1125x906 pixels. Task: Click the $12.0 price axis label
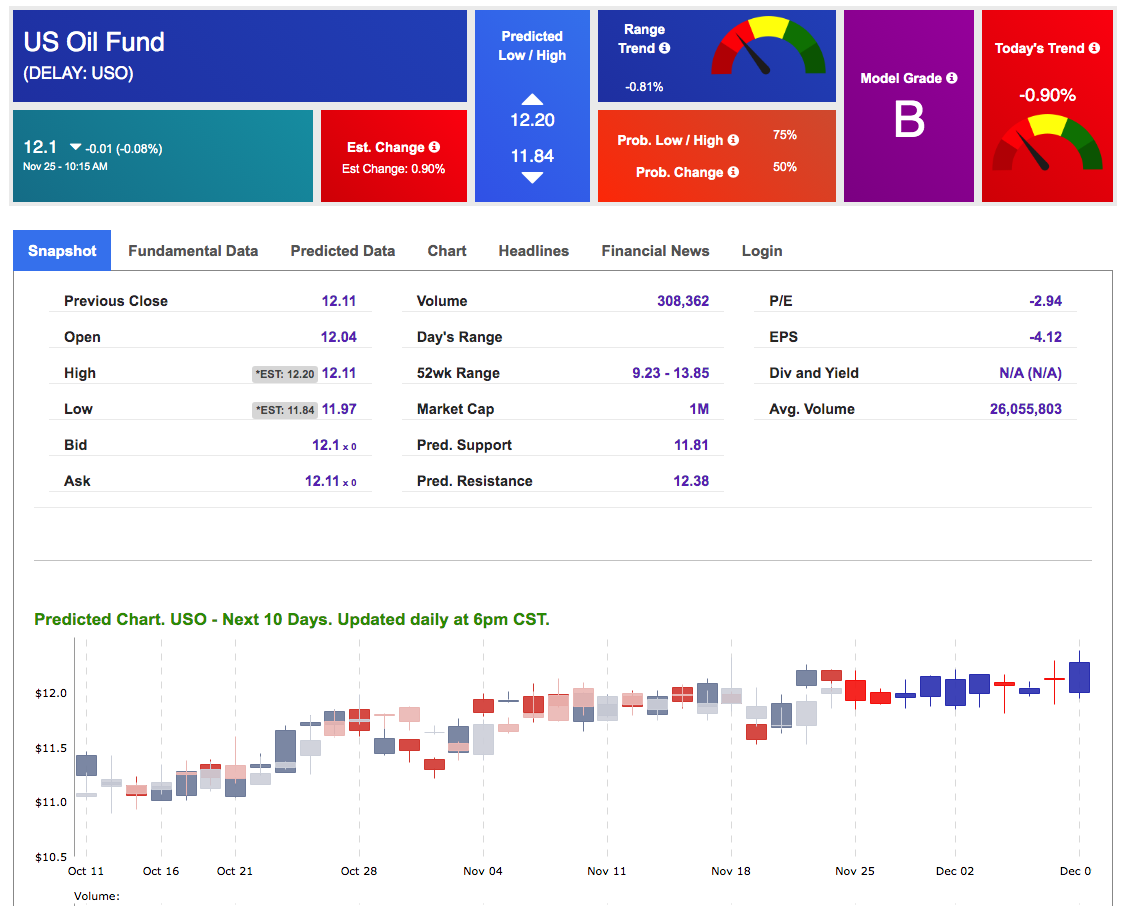coord(51,693)
